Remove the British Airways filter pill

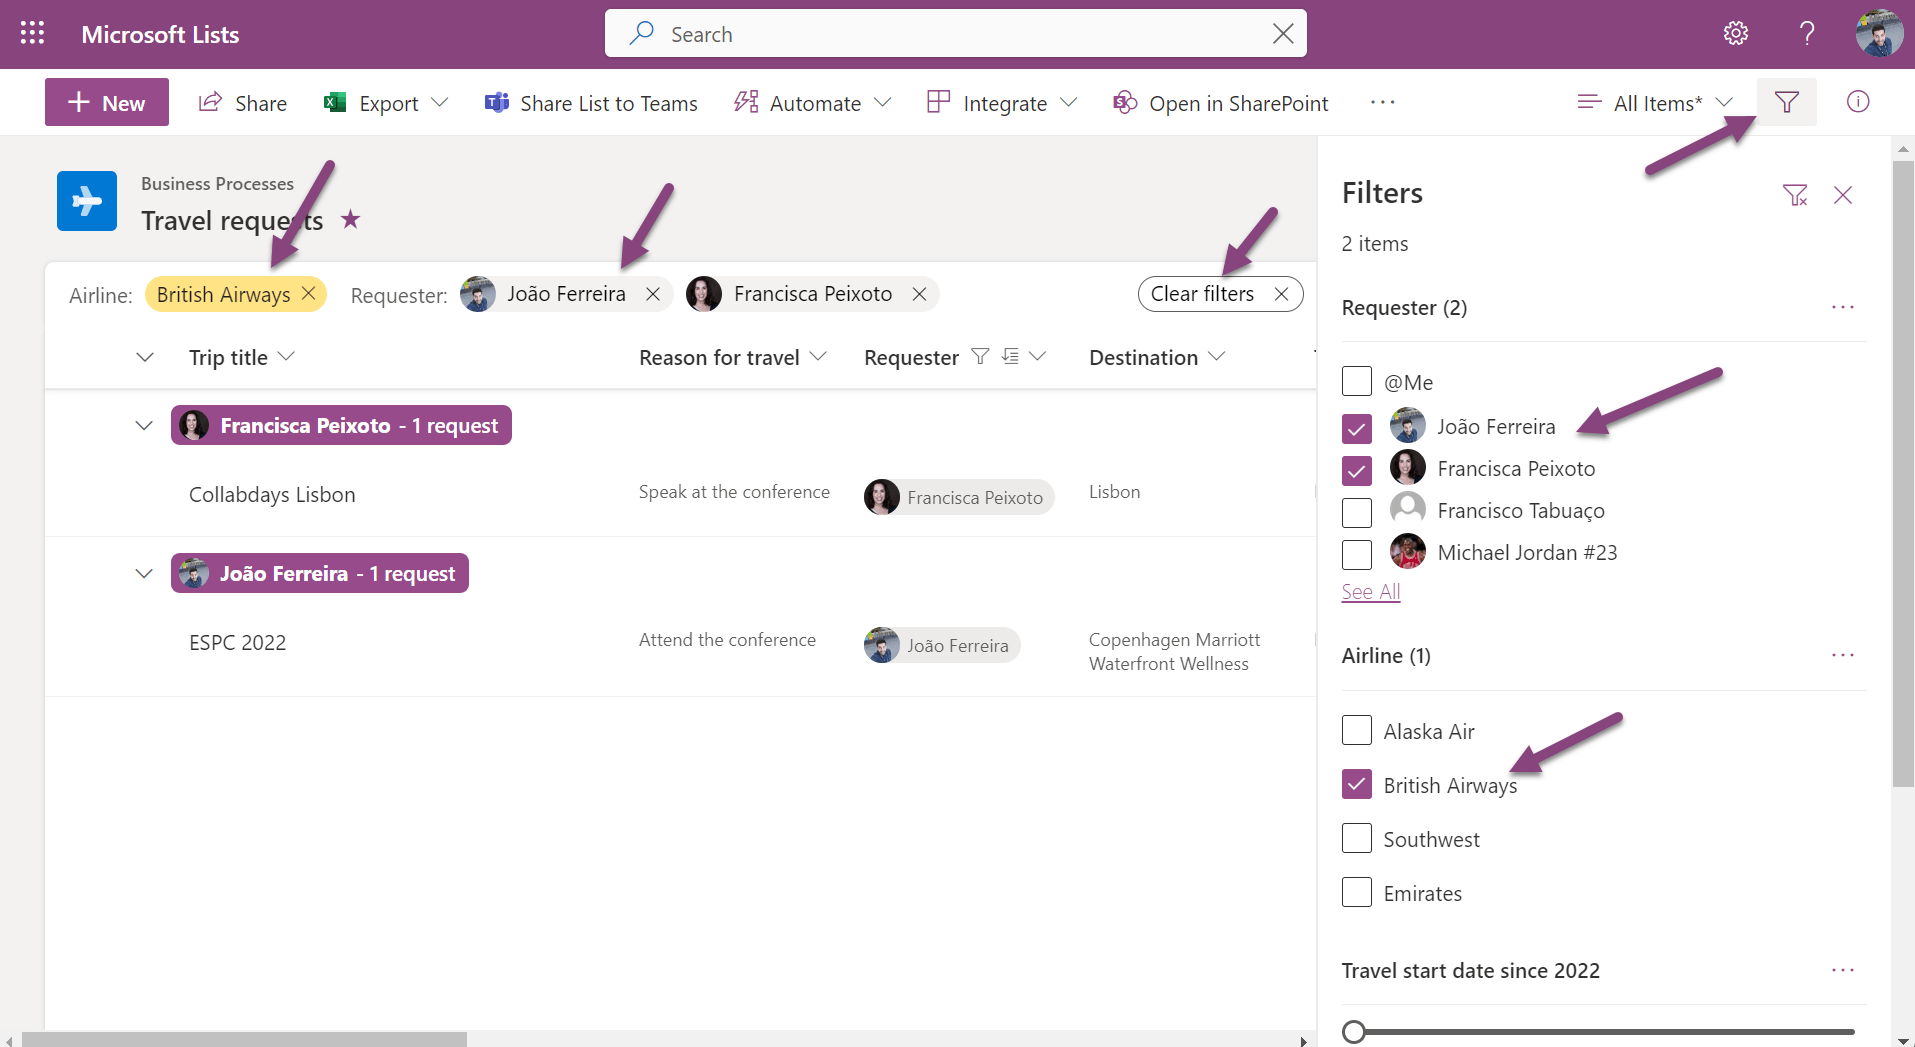pos(309,293)
